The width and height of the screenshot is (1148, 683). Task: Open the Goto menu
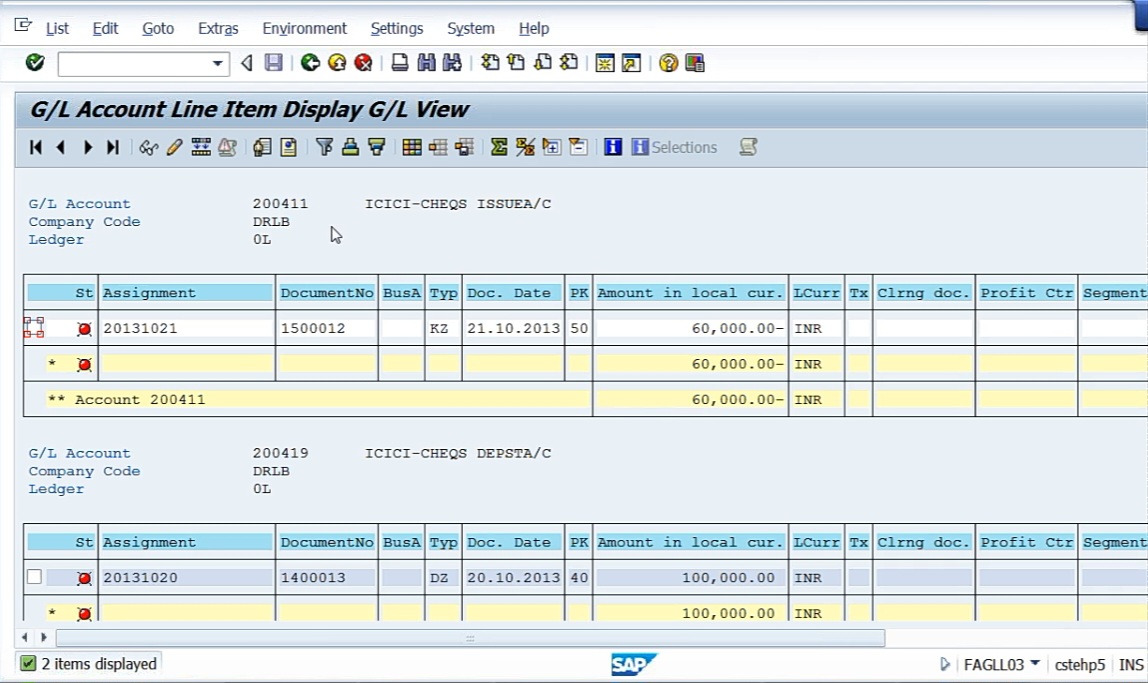click(157, 29)
